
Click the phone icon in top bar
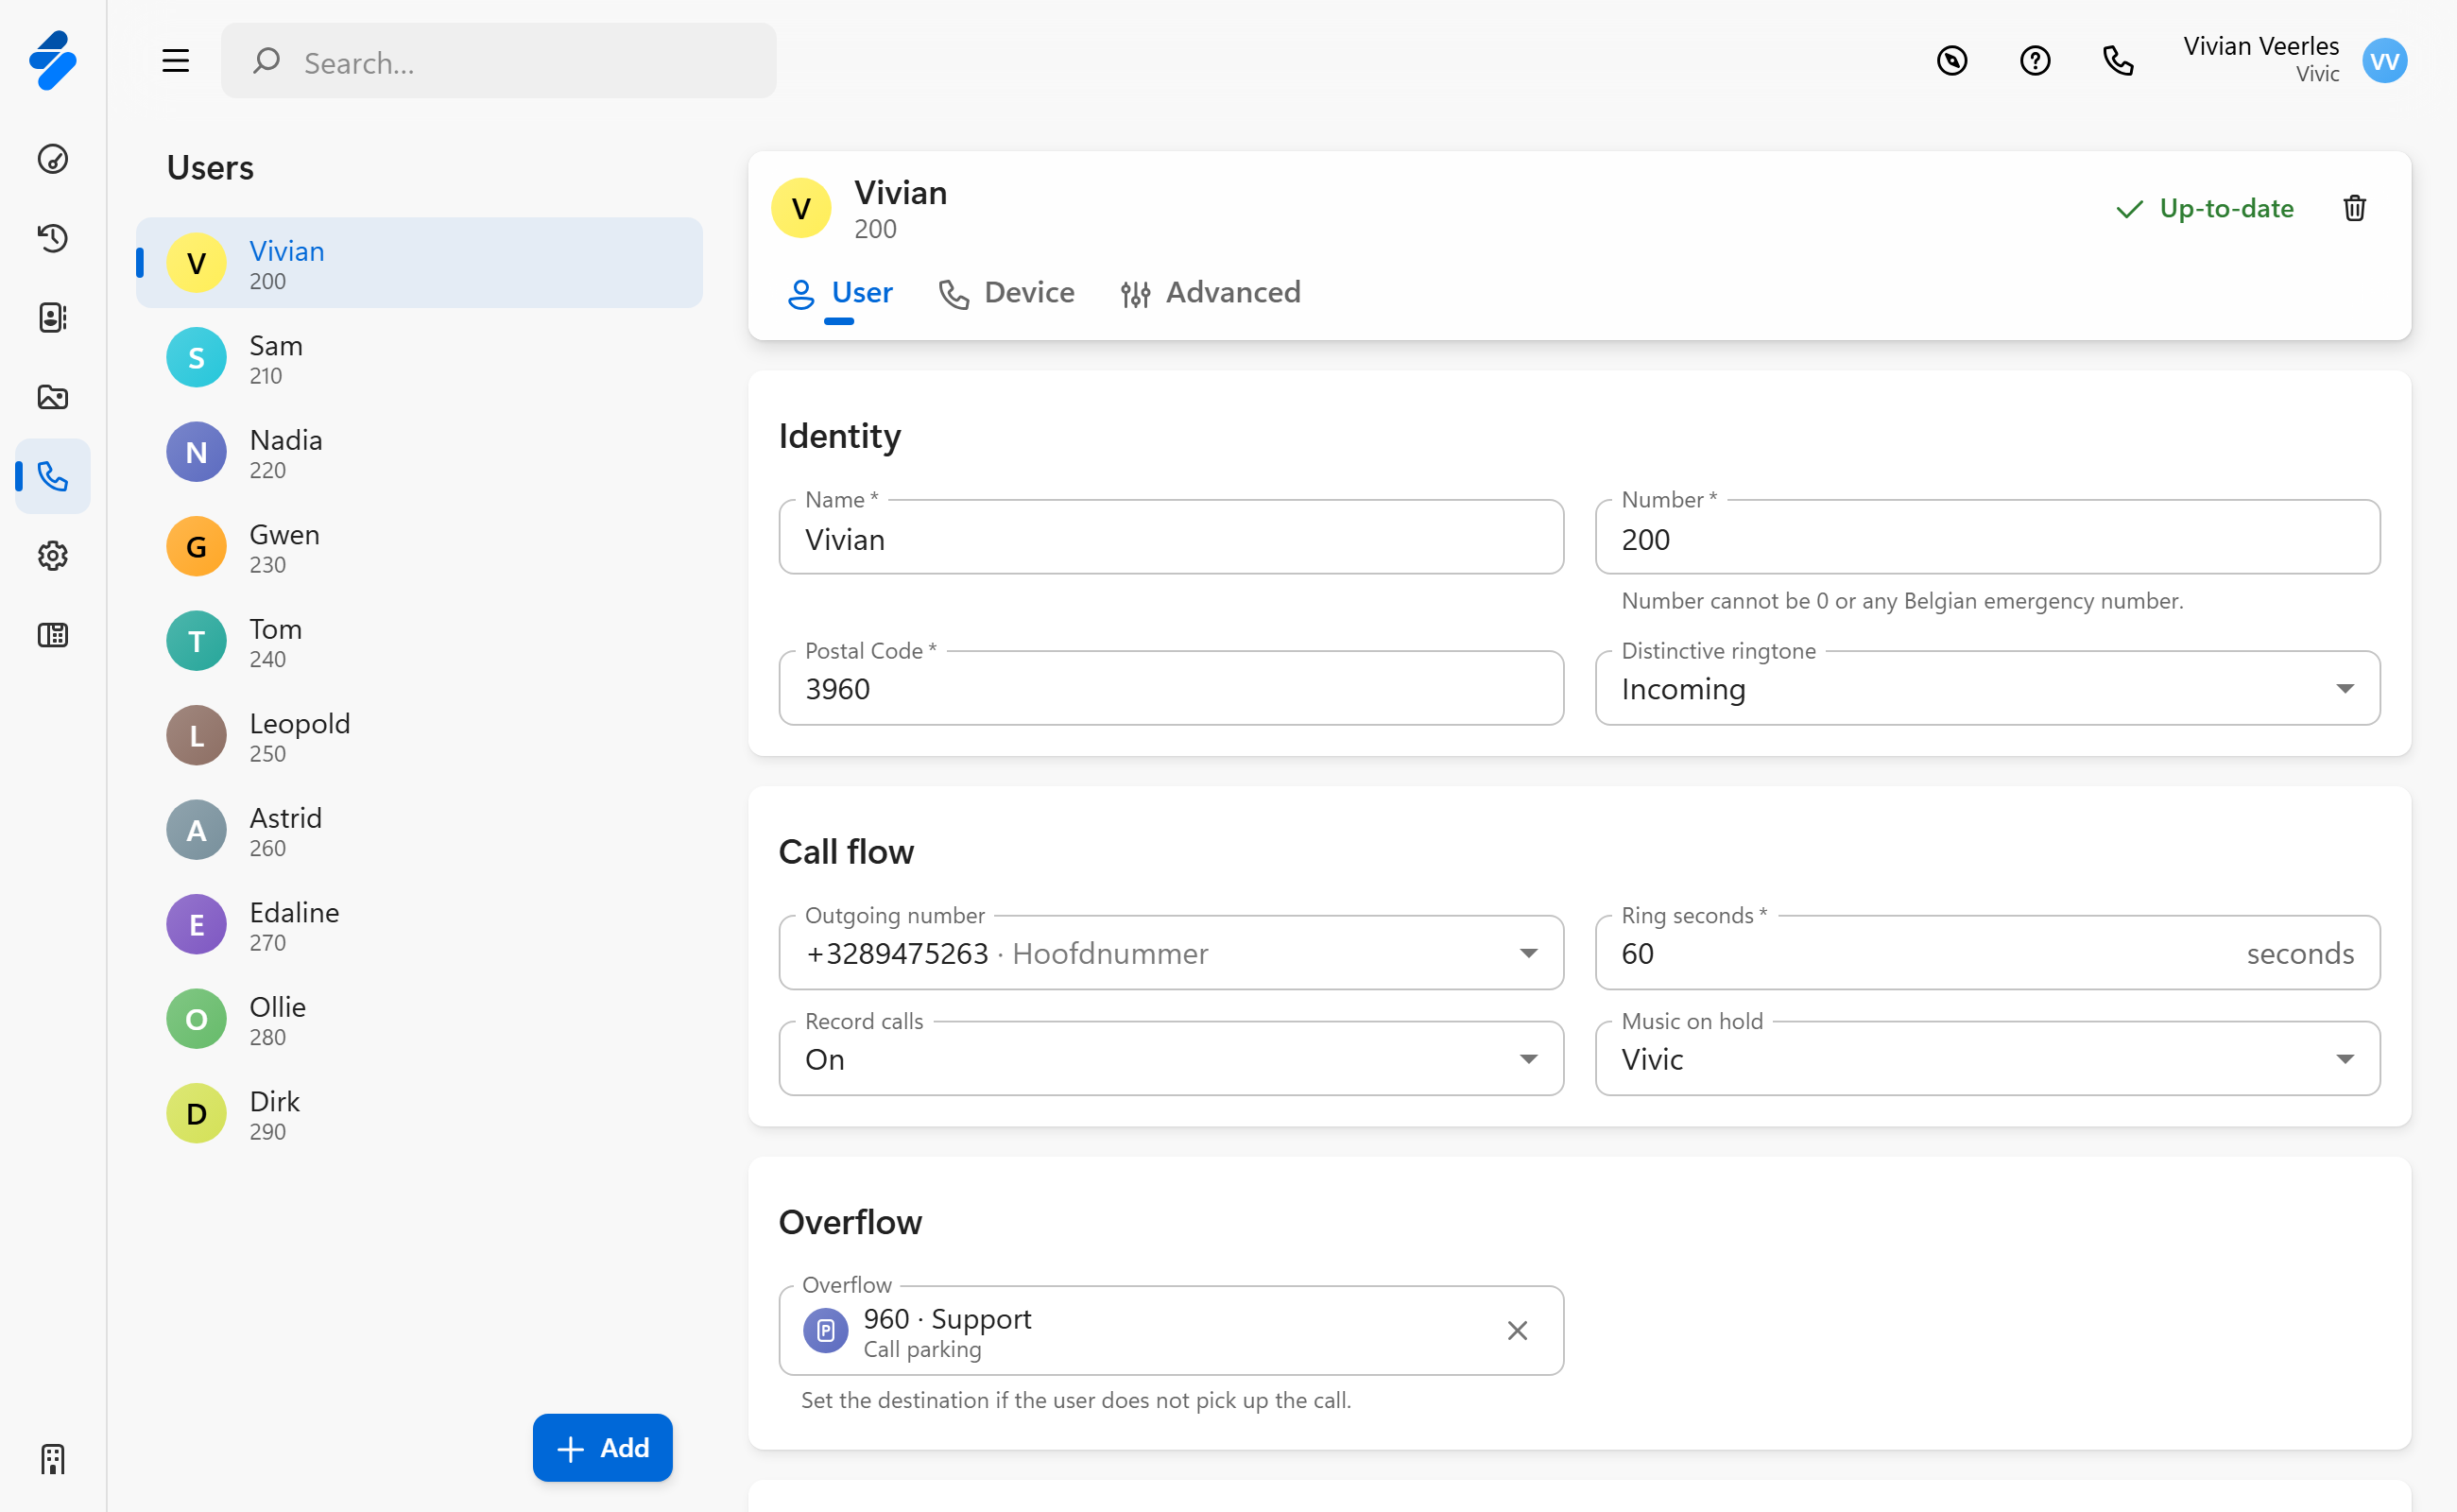(x=2117, y=61)
